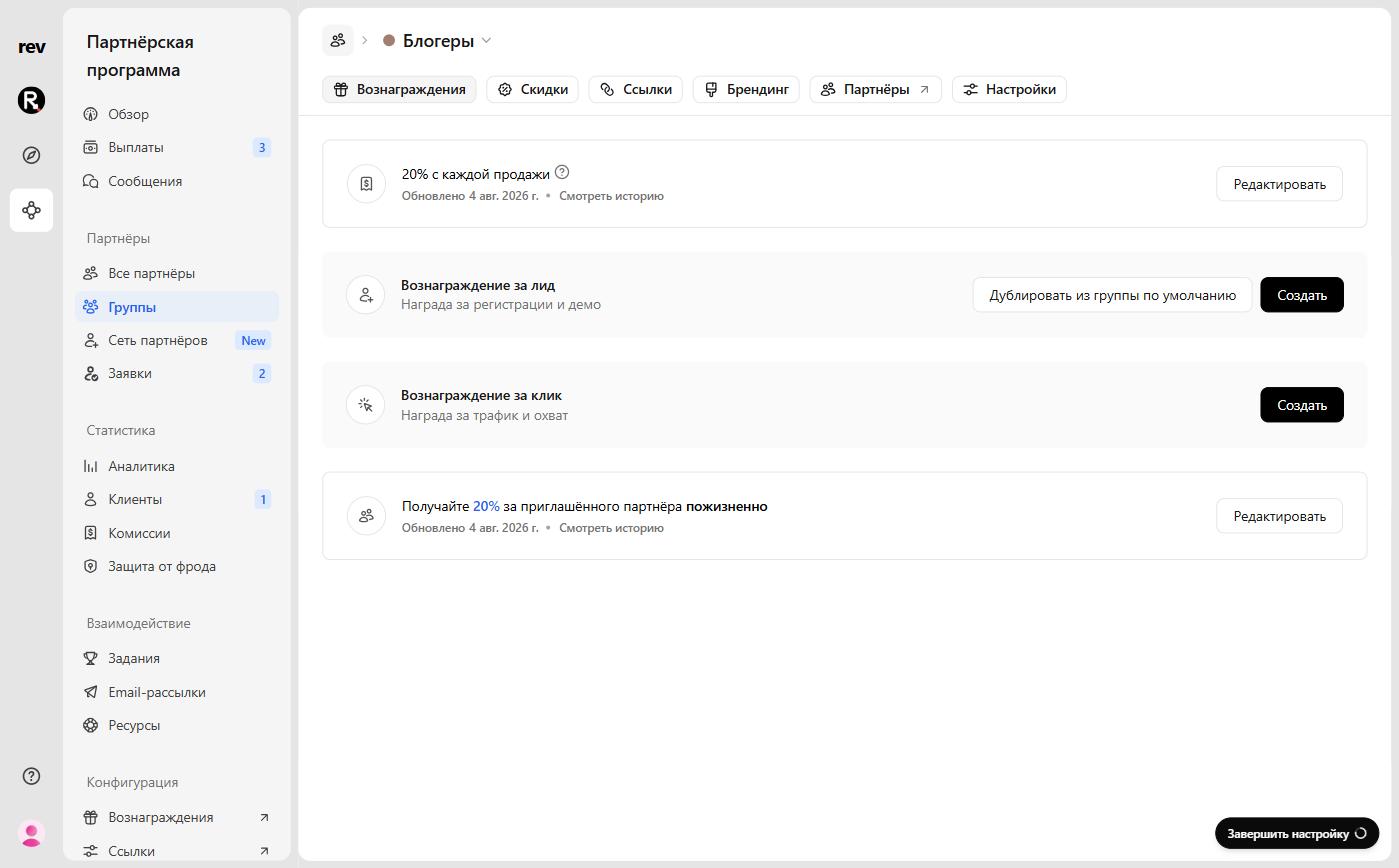Edit the invited partner reward
Screen dimensions: 1399x868
pyautogui.click(x=1279, y=516)
